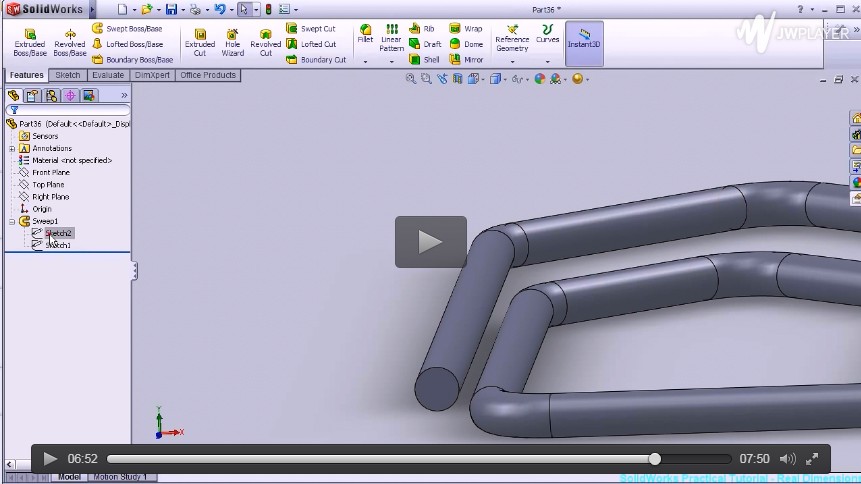Click the Extruded Boss/Base tool
The height and width of the screenshot is (484, 861).
coord(29,42)
